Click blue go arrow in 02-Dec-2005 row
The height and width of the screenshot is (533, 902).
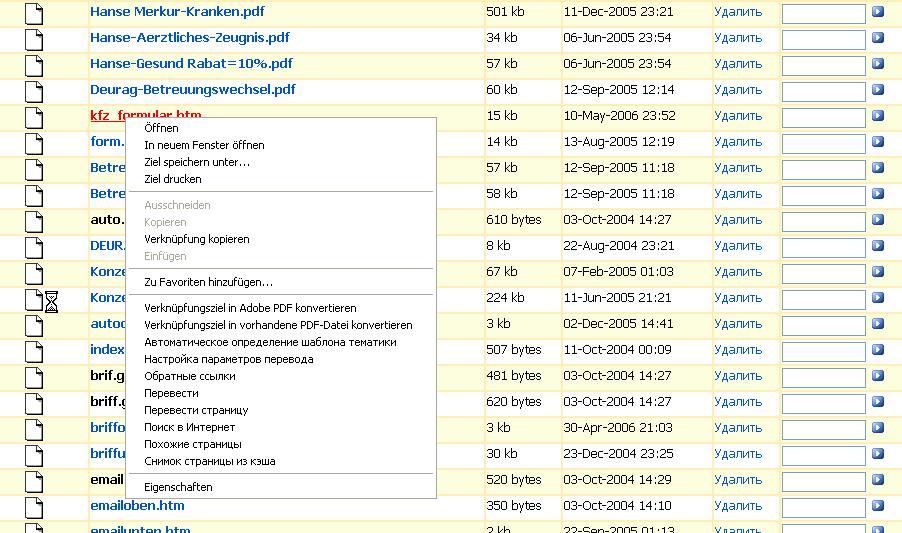click(878, 324)
